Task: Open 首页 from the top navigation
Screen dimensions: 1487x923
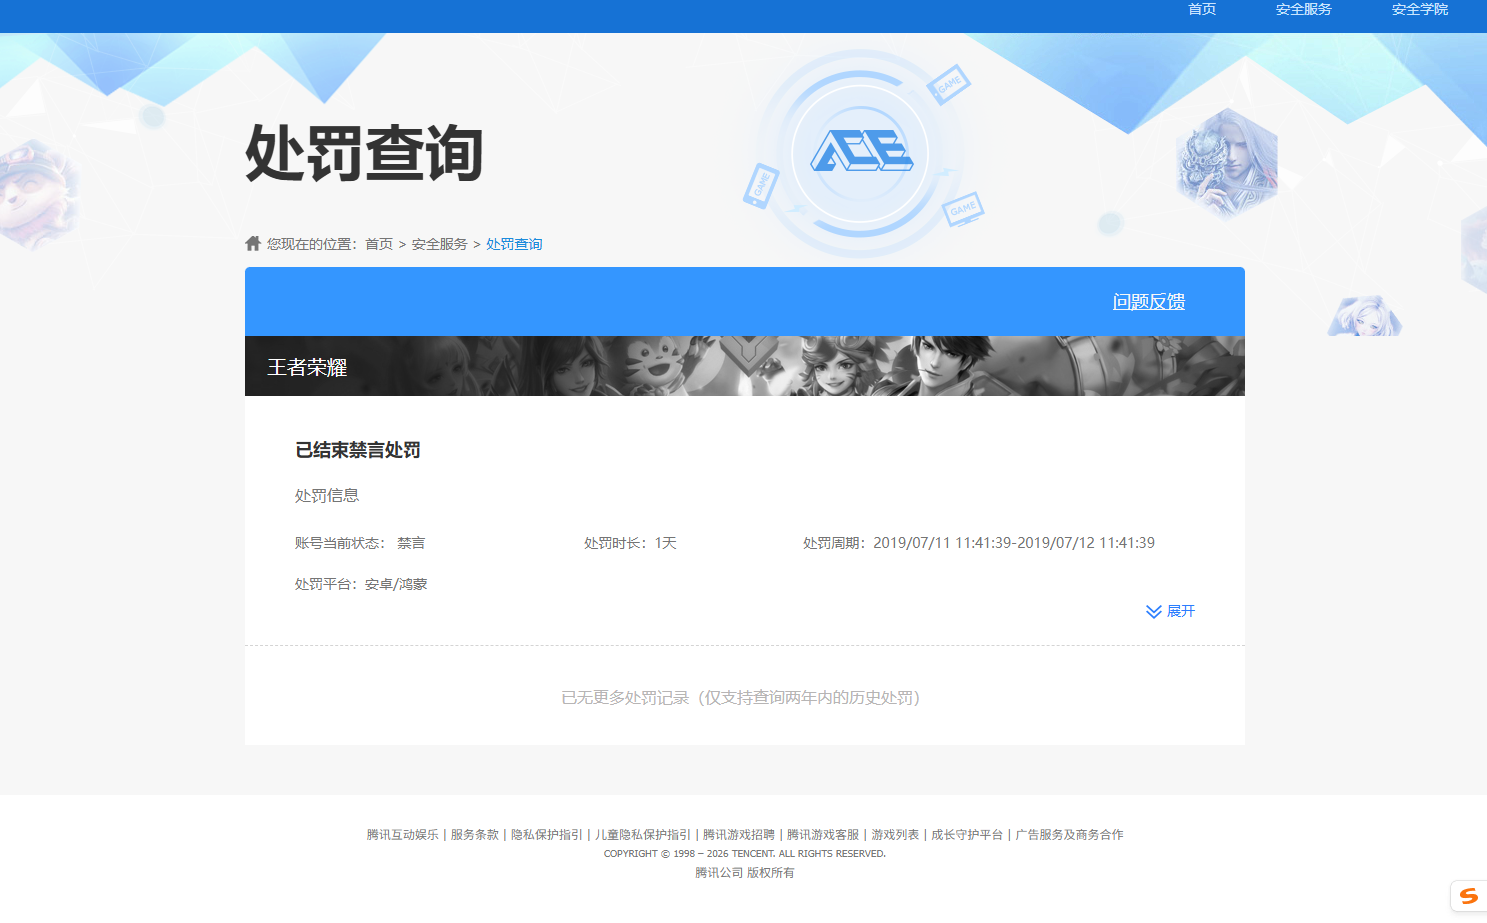Action: point(1202,10)
